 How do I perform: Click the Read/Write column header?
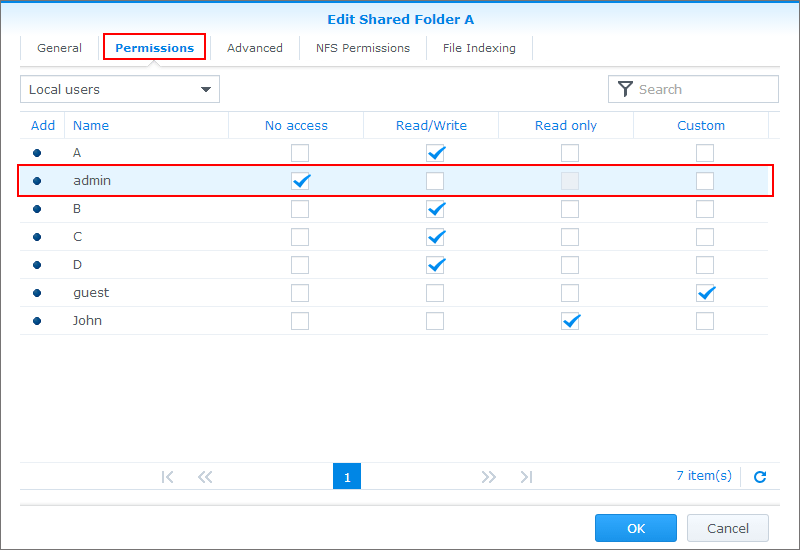click(x=431, y=126)
